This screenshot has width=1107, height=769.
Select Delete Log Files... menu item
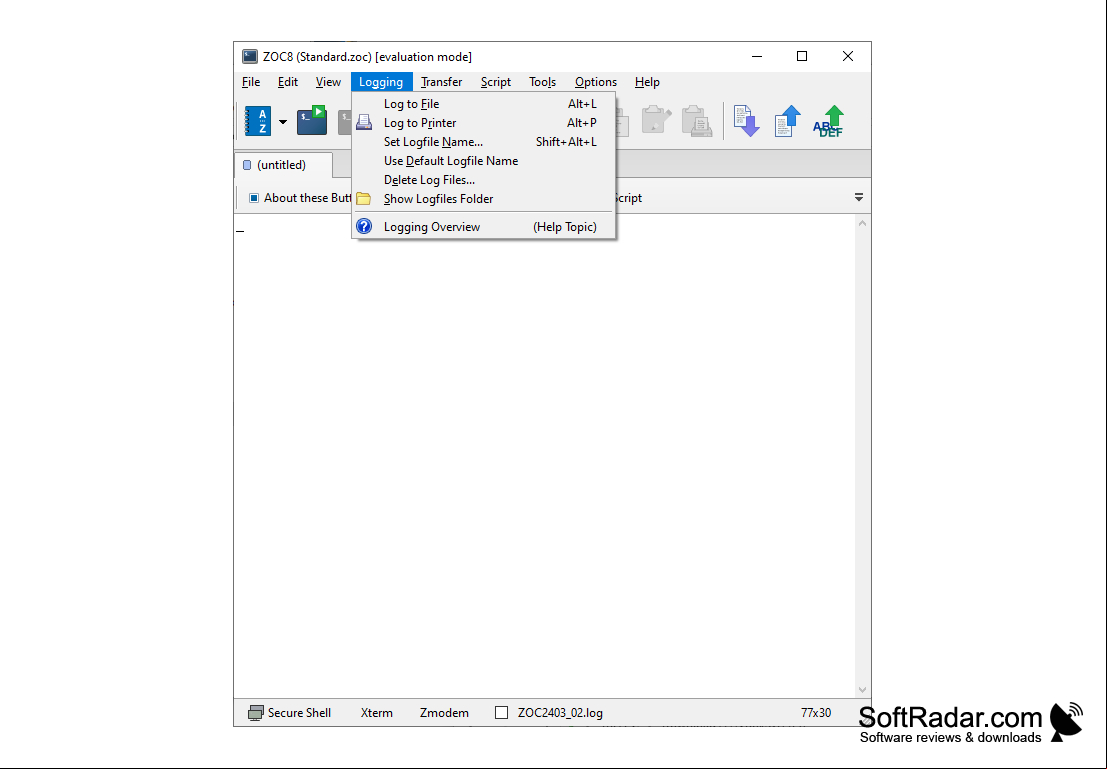pyautogui.click(x=484, y=180)
